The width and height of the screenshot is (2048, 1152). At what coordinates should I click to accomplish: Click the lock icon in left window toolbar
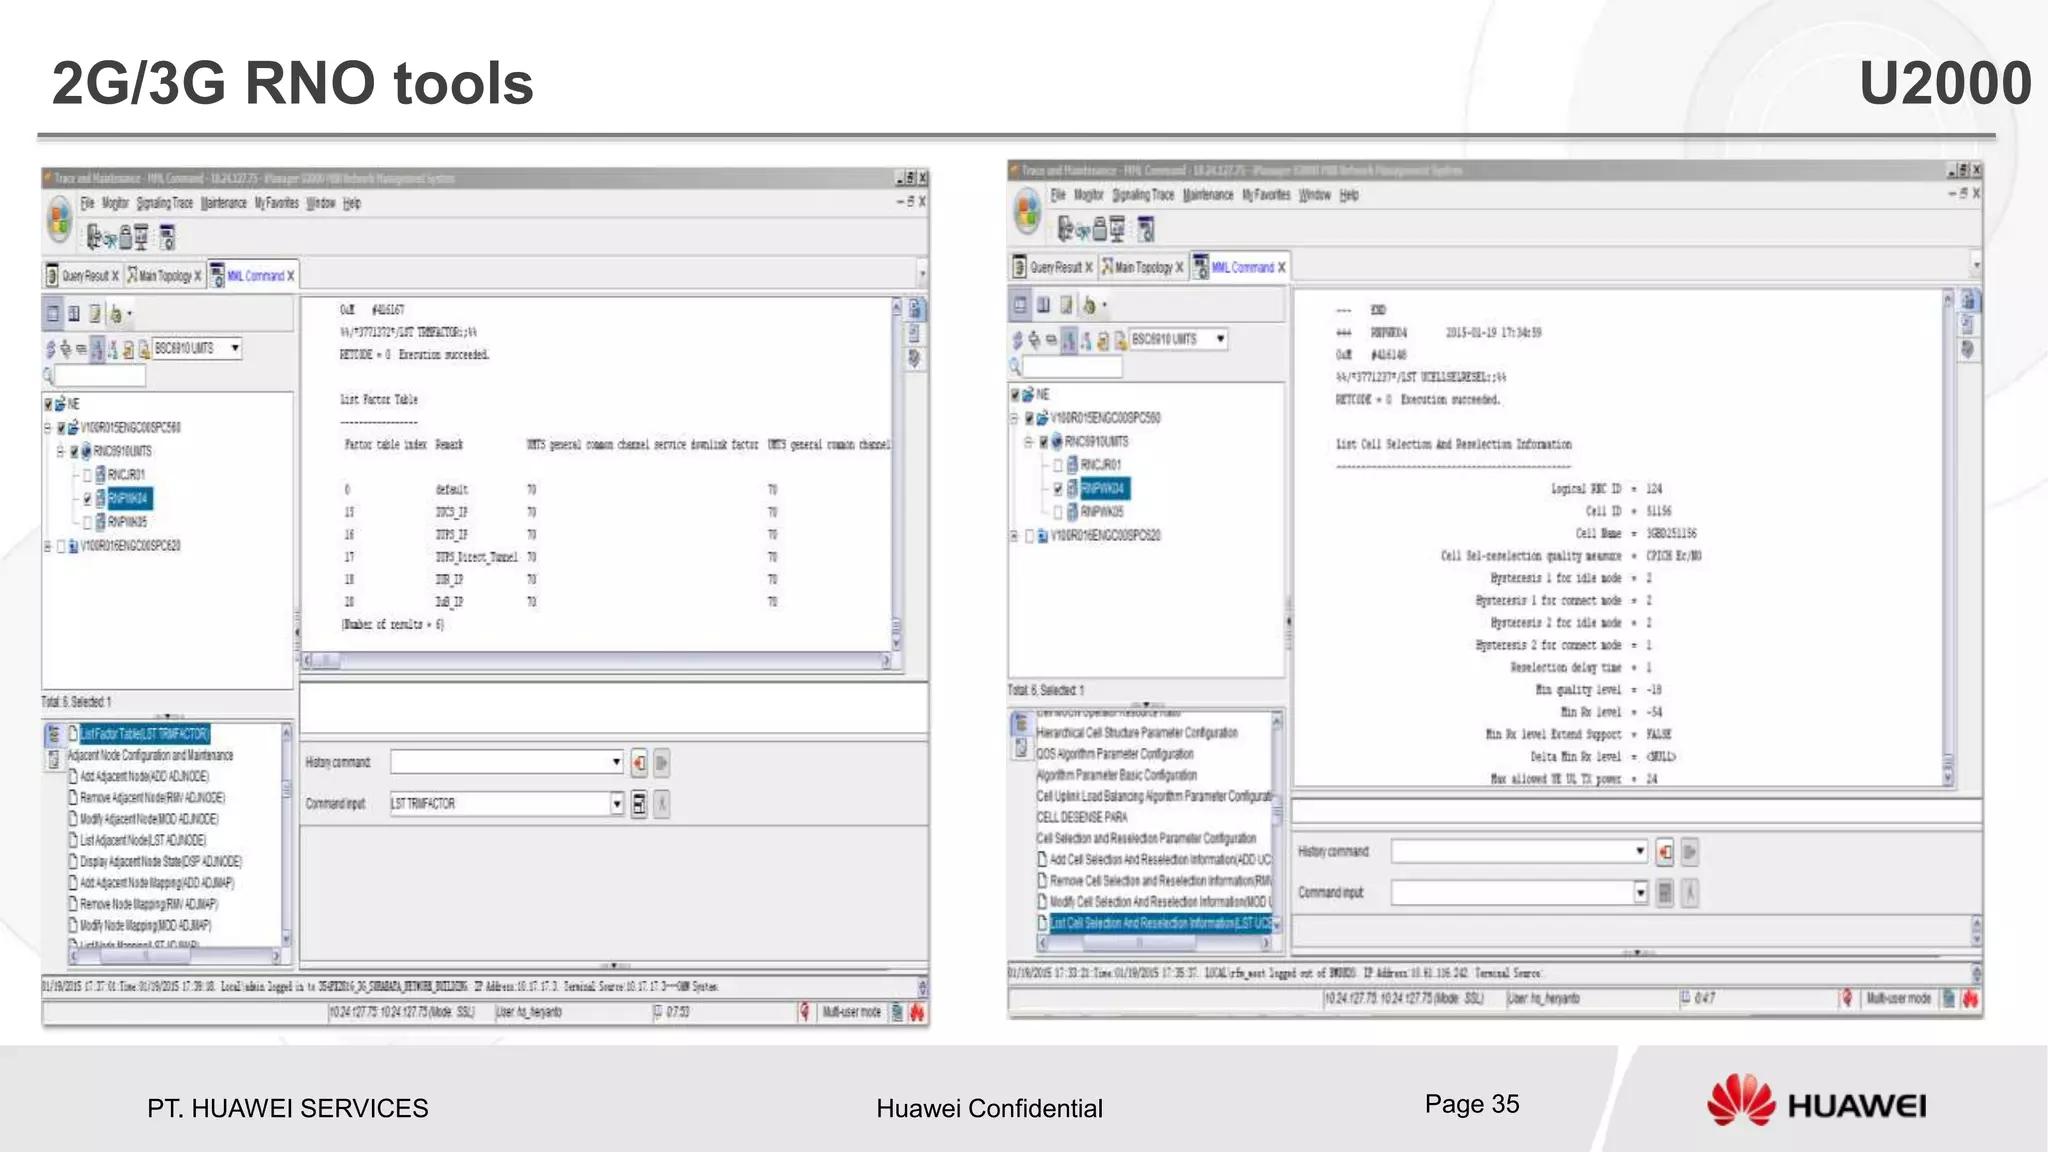[x=126, y=237]
